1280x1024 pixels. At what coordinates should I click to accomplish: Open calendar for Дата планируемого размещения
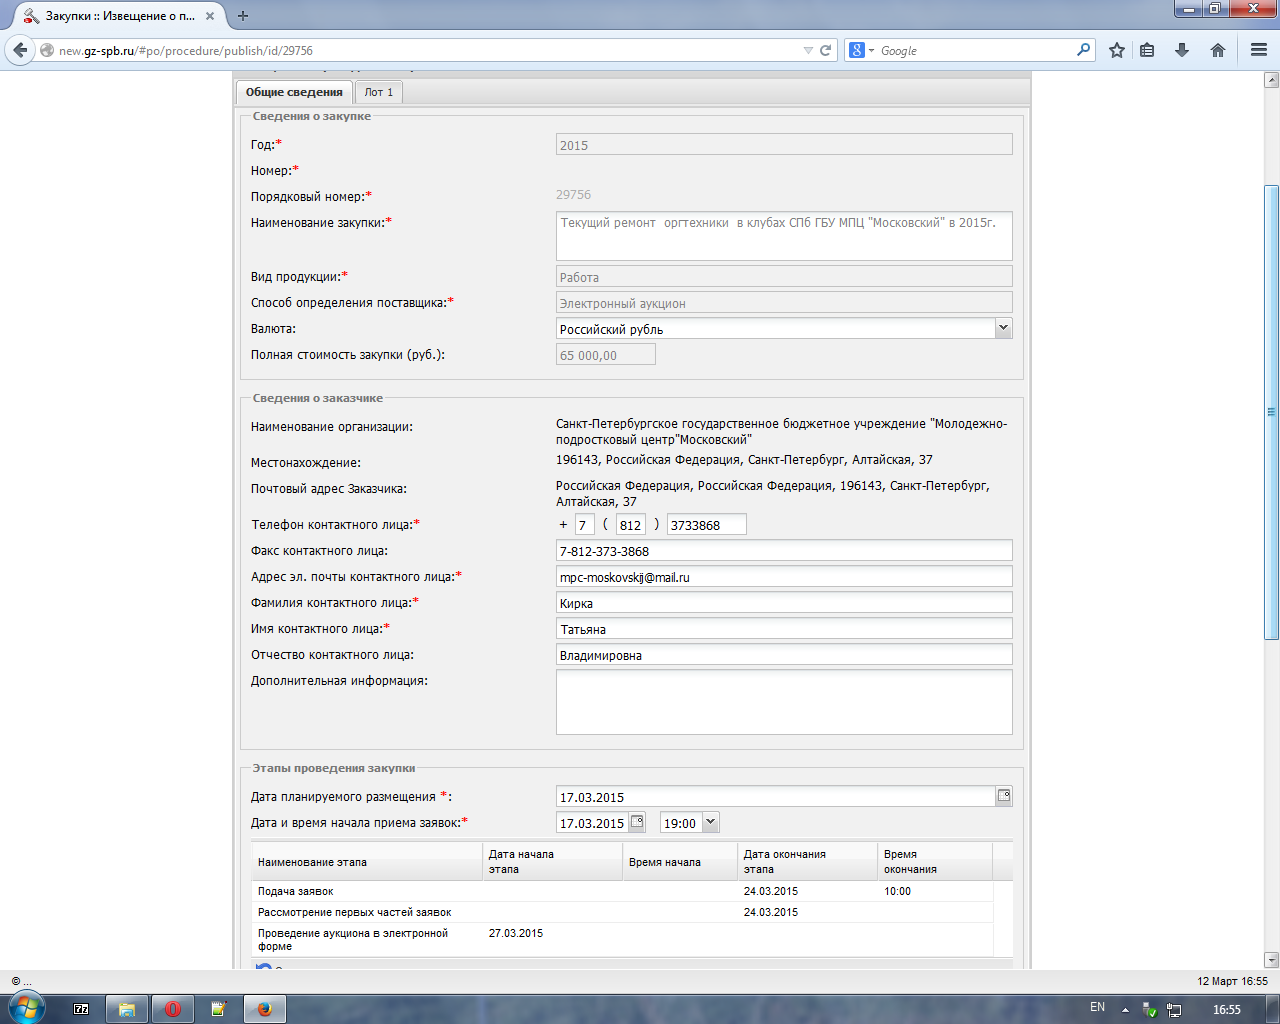(x=1004, y=796)
